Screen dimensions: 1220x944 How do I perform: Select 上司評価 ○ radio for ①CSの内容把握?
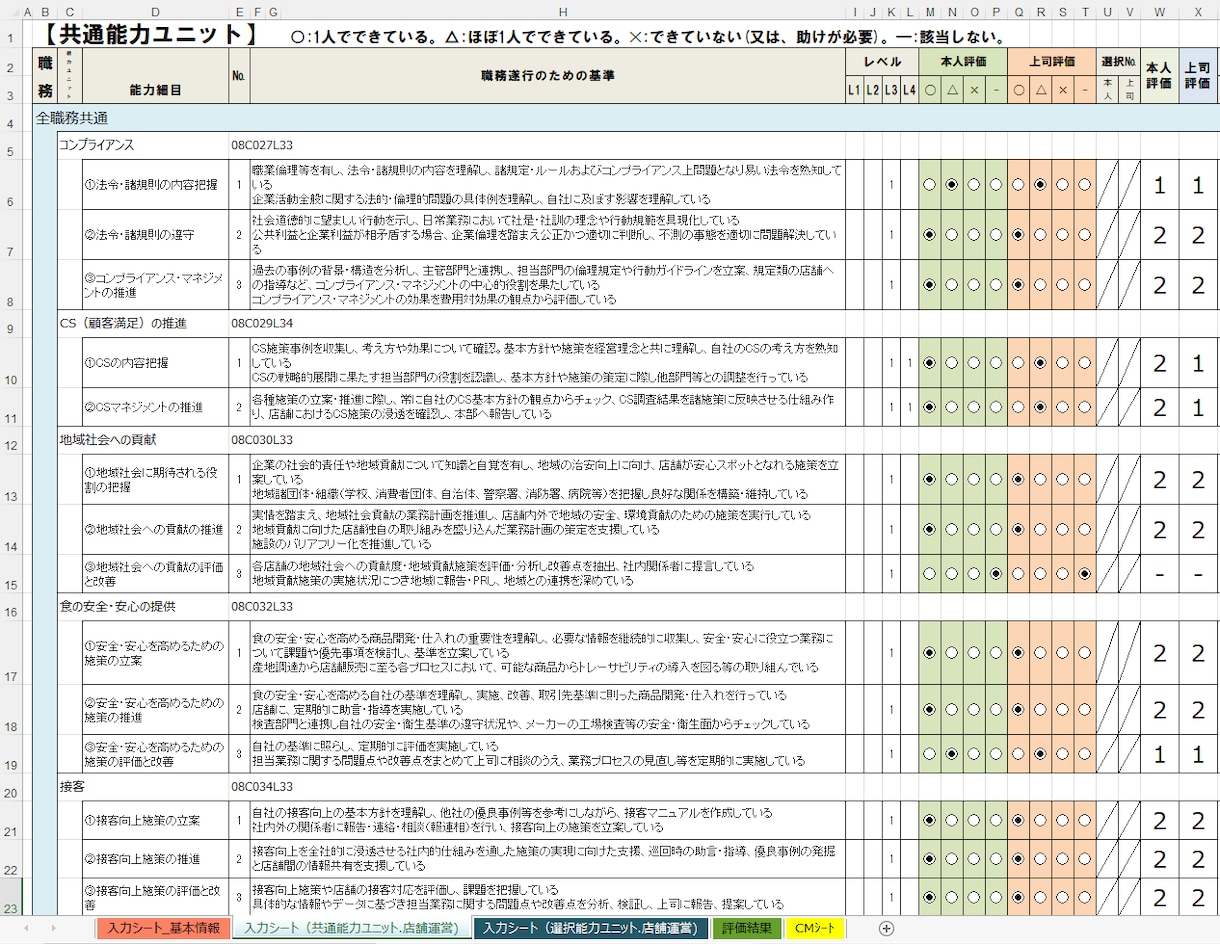point(1018,363)
